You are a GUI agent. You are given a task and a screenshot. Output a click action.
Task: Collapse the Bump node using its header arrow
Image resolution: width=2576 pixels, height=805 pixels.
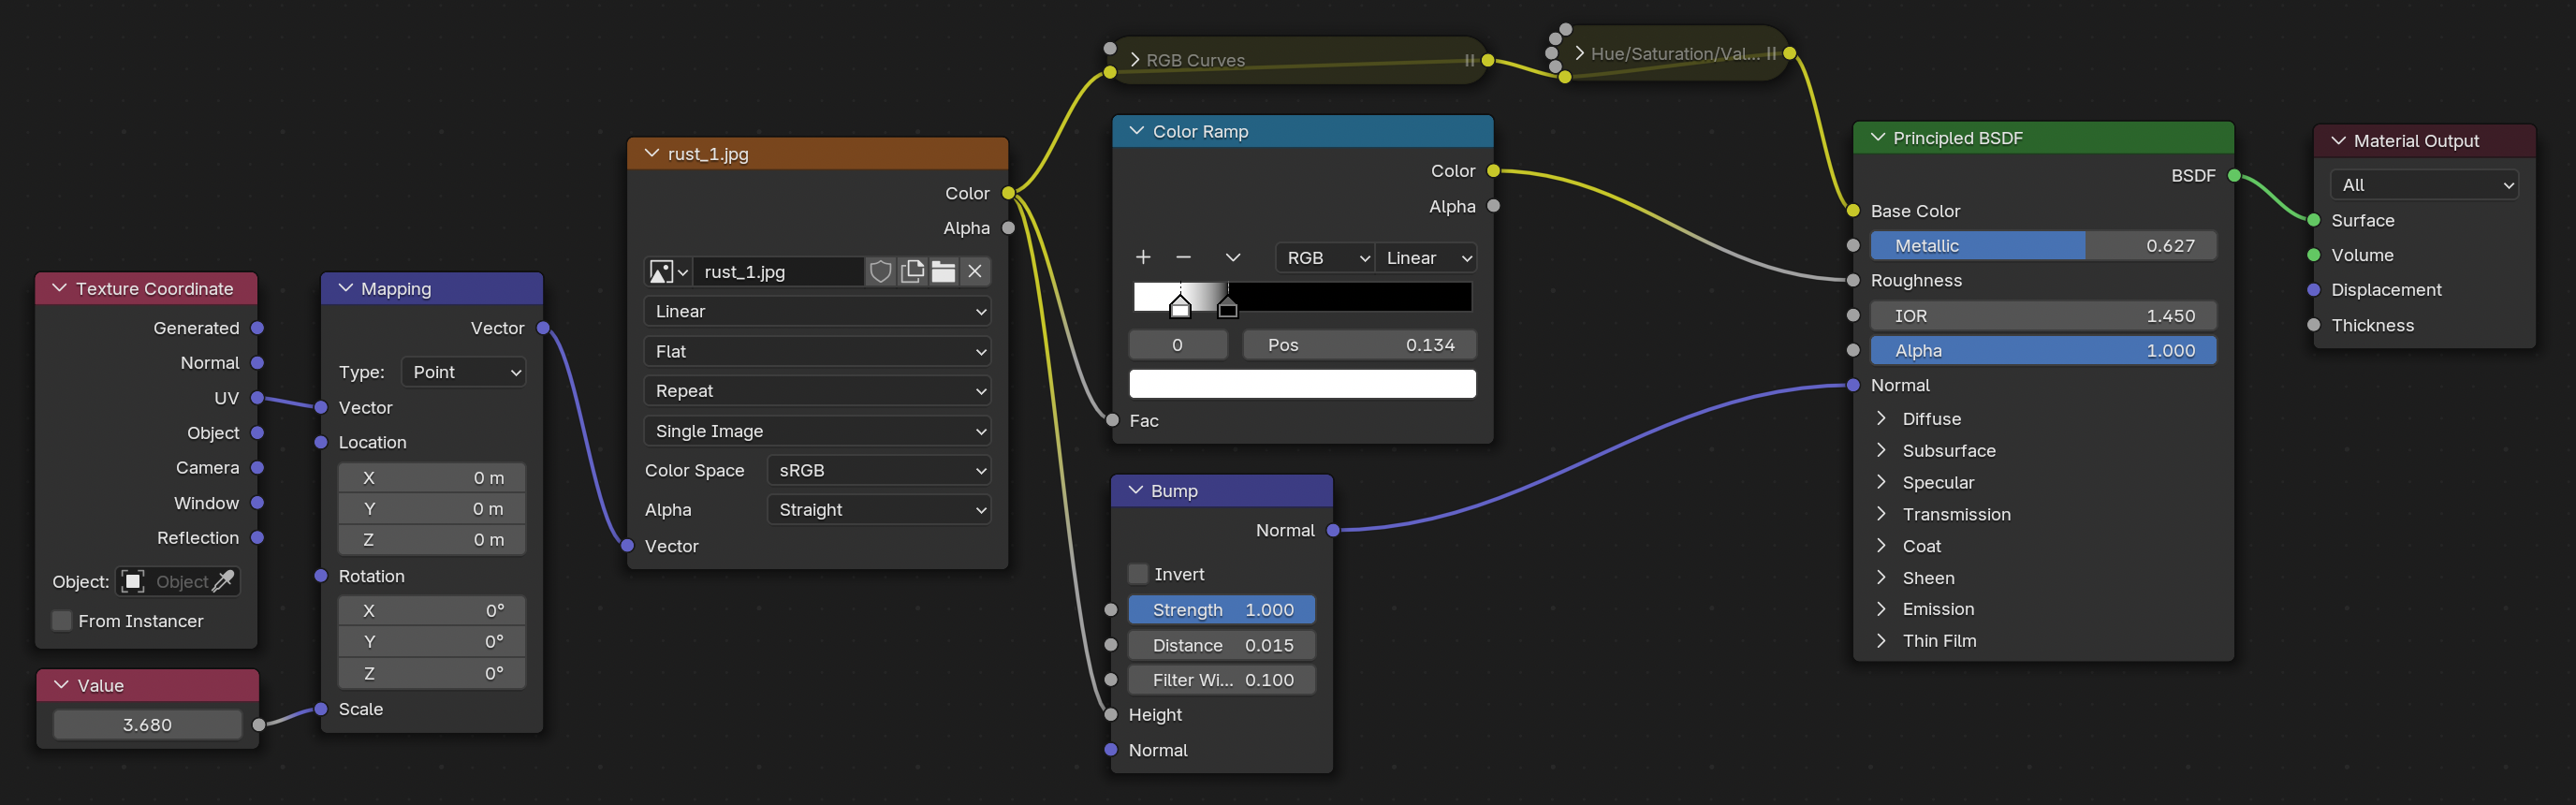click(x=1135, y=491)
